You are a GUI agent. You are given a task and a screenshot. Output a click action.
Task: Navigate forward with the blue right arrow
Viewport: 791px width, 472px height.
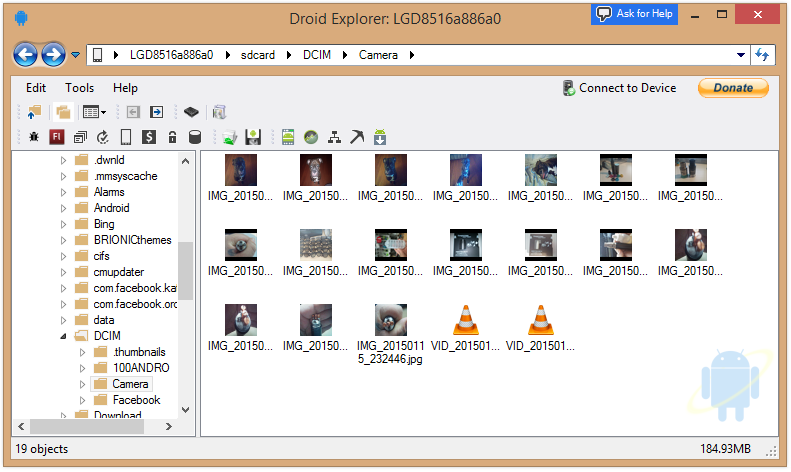53,54
